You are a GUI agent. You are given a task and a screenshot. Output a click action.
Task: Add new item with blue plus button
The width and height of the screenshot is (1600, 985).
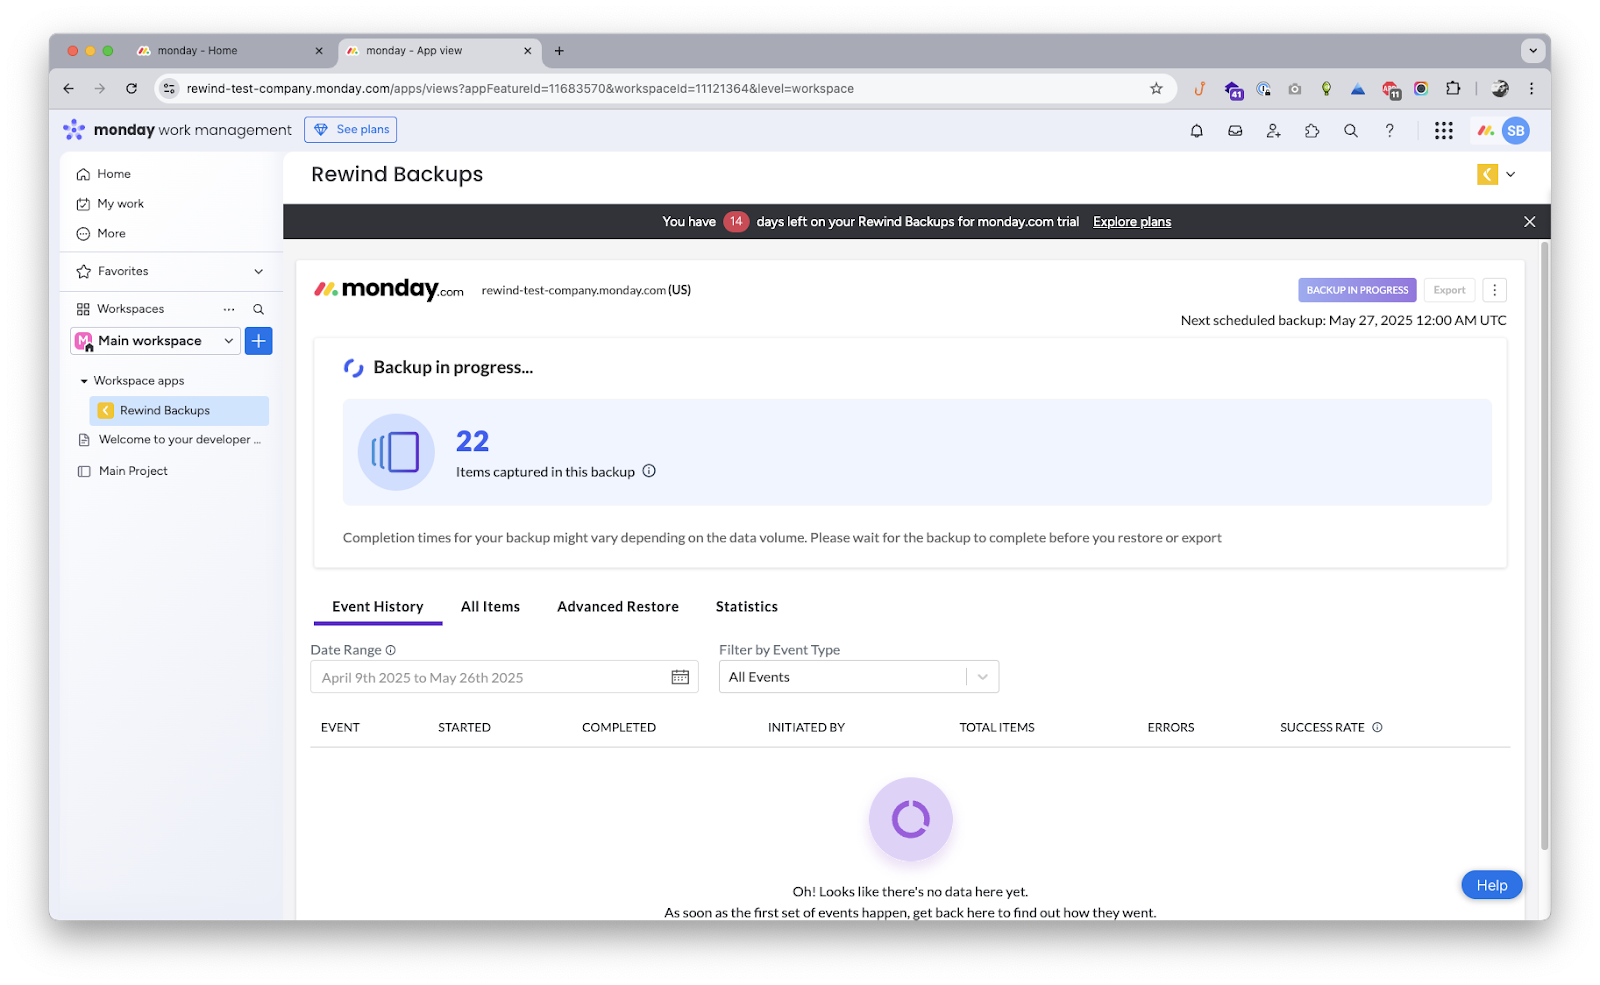click(258, 341)
